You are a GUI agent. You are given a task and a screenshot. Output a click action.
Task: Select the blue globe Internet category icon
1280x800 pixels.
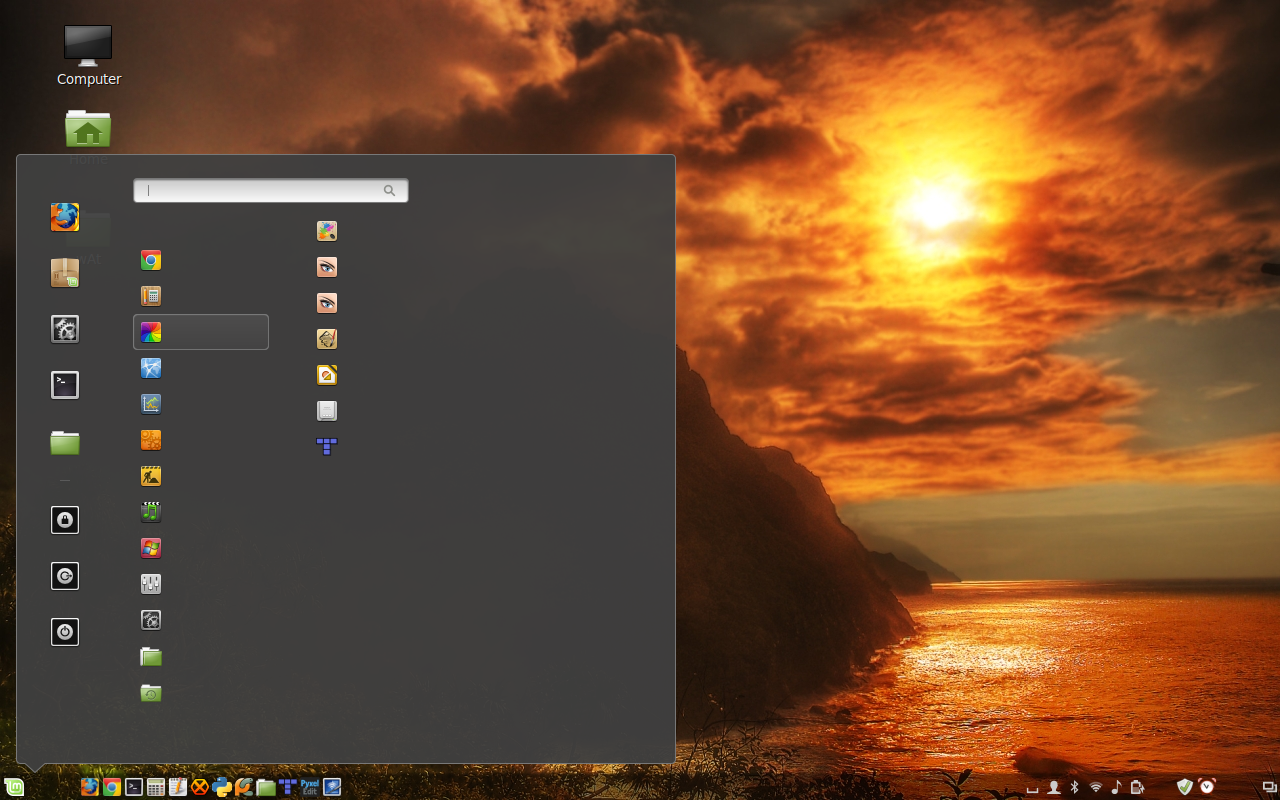[x=151, y=368]
